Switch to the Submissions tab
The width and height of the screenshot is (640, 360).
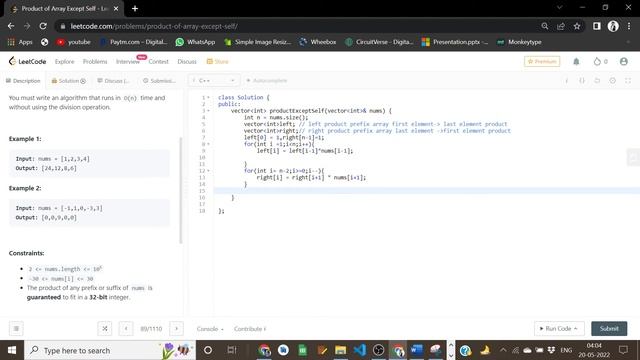click(x=160, y=81)
